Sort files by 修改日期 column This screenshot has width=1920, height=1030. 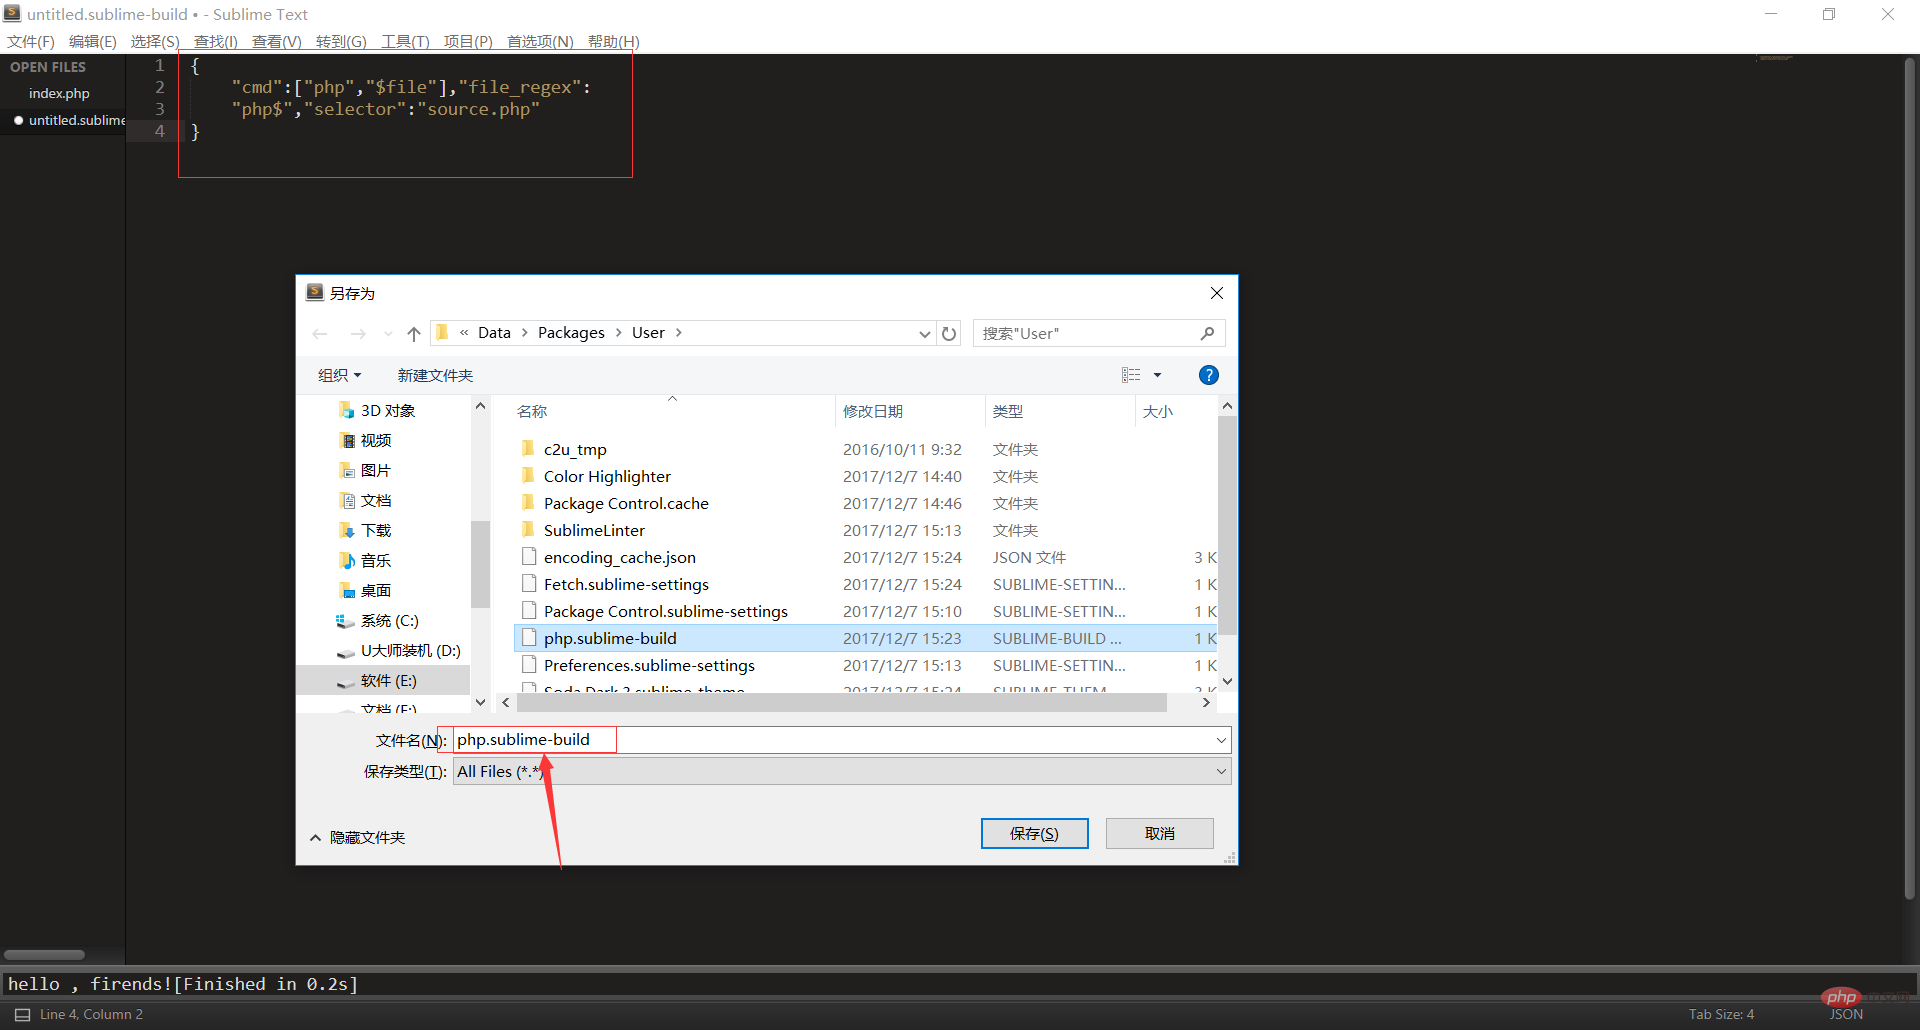point(873,411)
